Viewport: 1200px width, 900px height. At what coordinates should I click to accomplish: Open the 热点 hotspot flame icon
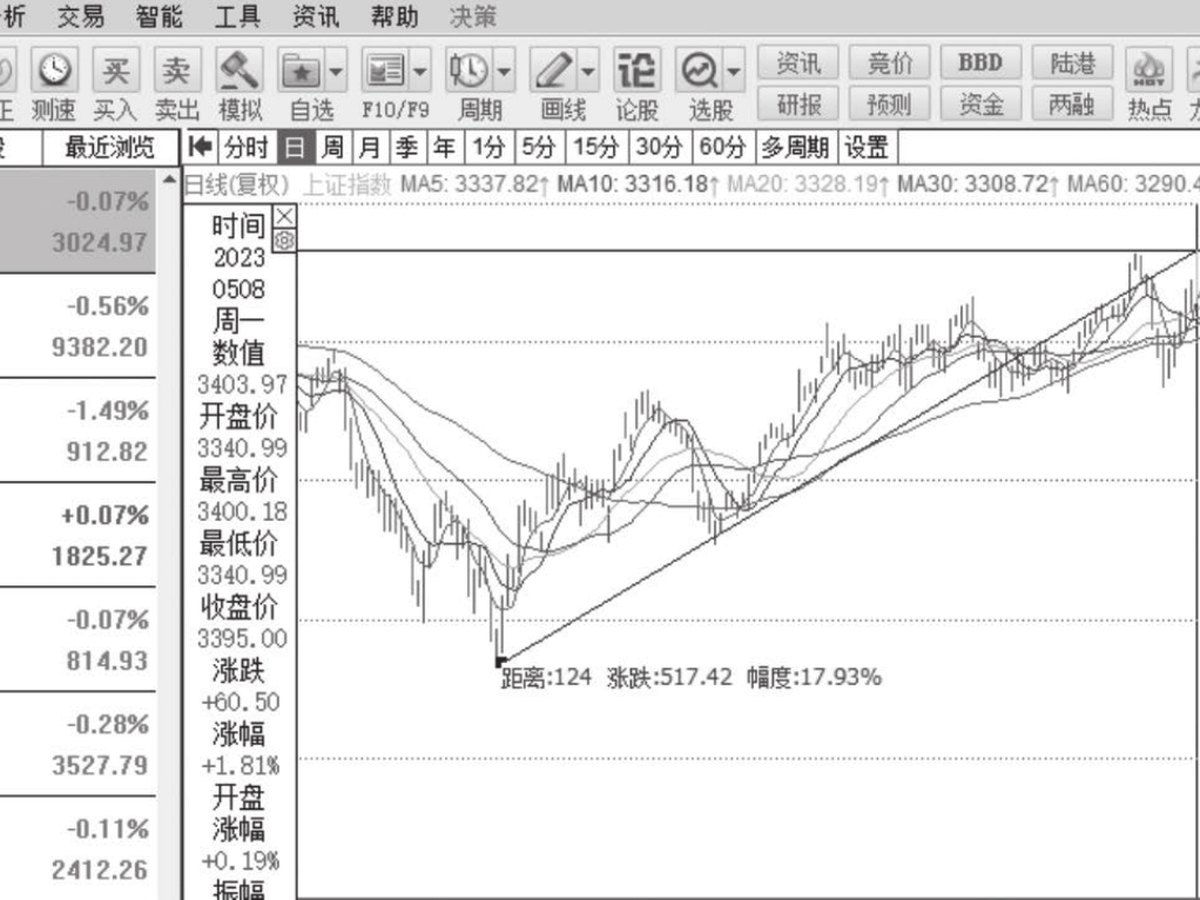pyautogui.click(x=1150, y=72)
